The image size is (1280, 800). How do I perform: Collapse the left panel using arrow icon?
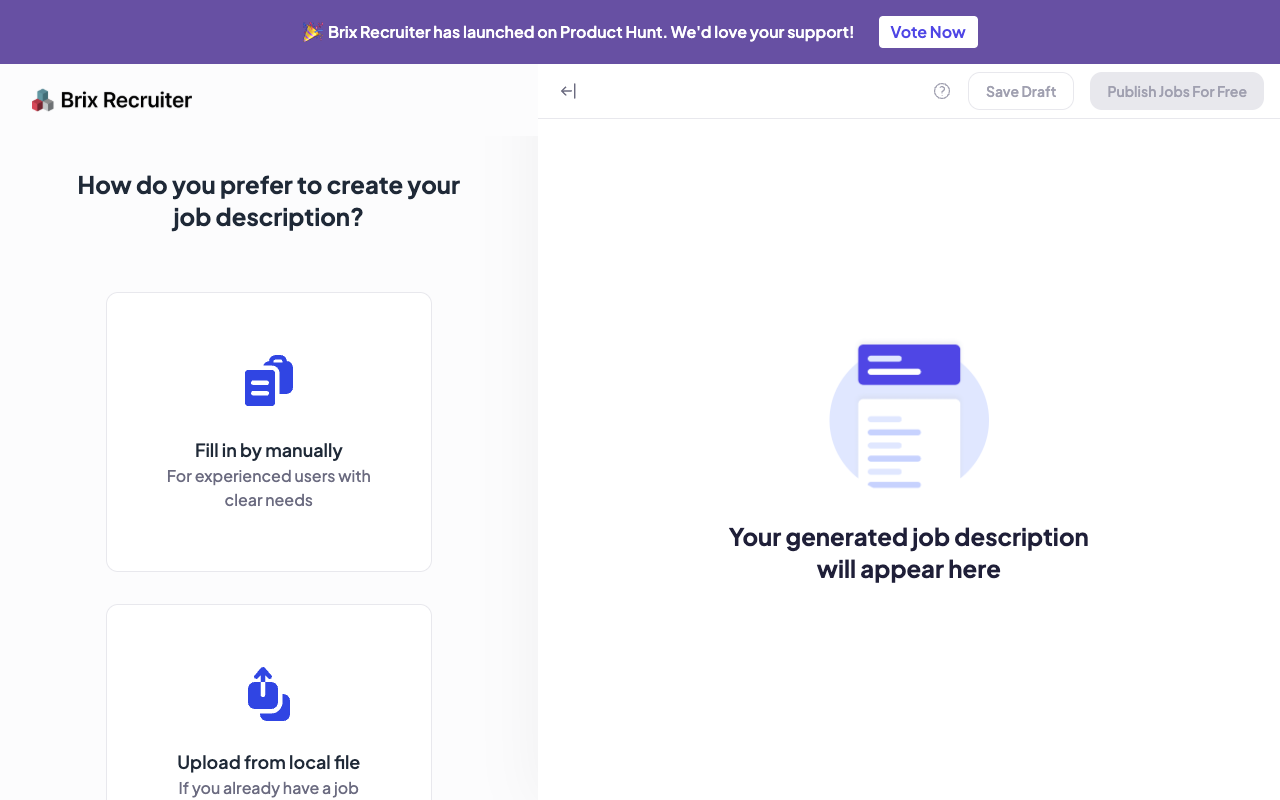point(568,91)
